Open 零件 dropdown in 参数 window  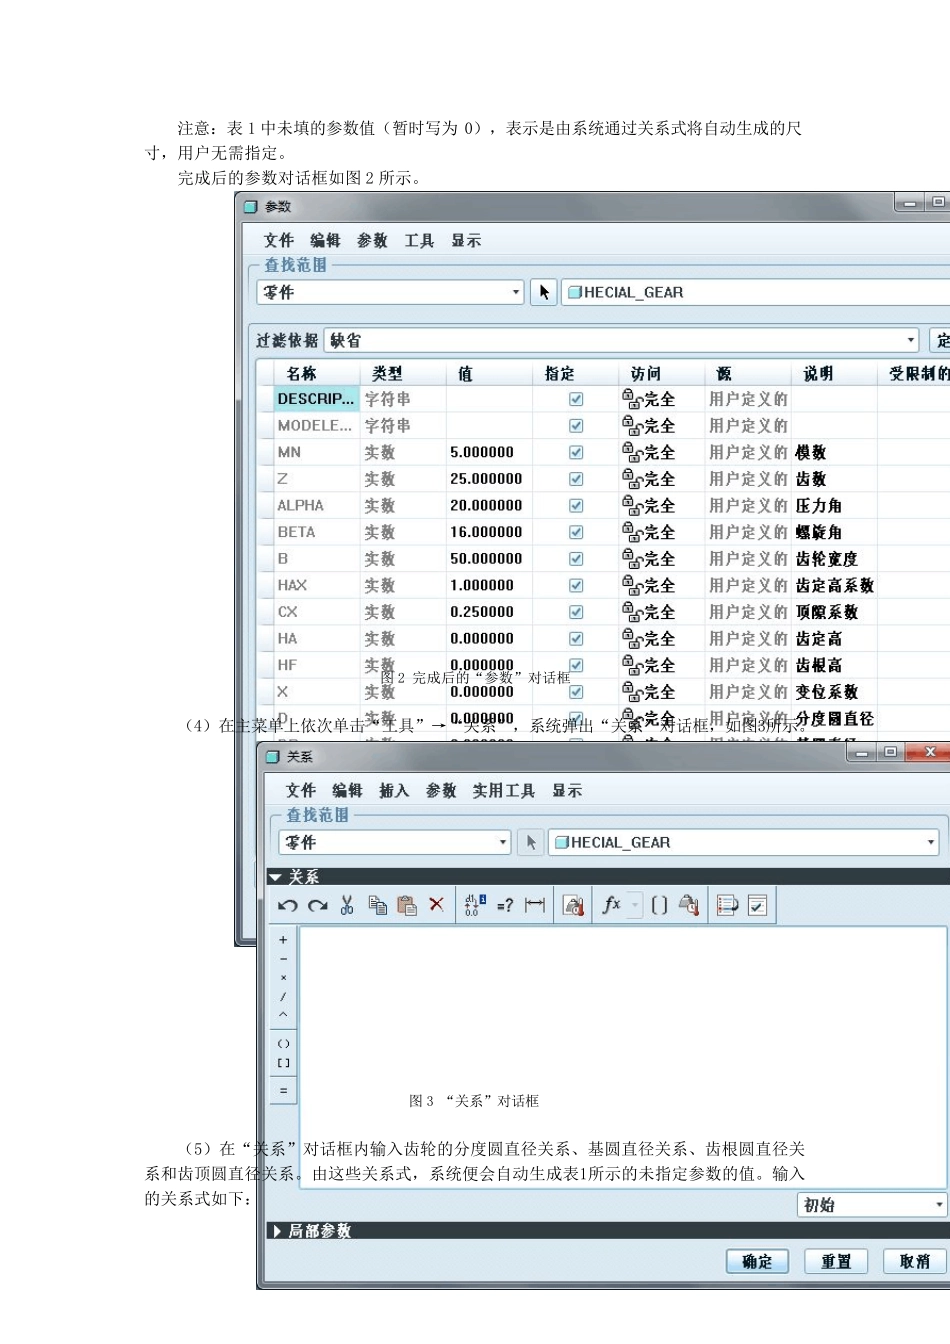[515, 292]
